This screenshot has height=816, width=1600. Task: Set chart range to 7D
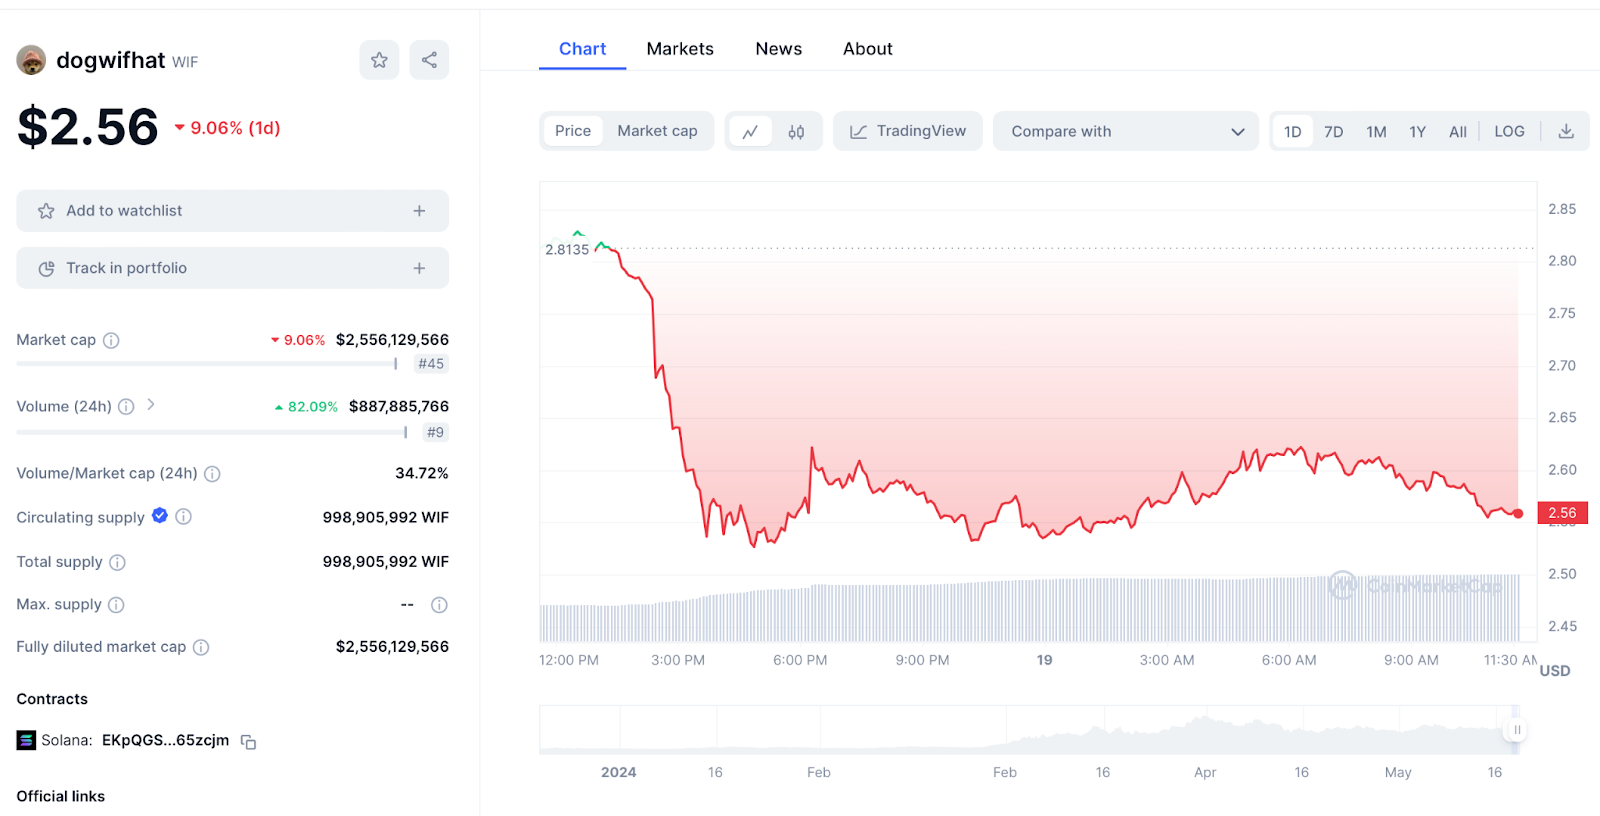[x=1334, y=131]
